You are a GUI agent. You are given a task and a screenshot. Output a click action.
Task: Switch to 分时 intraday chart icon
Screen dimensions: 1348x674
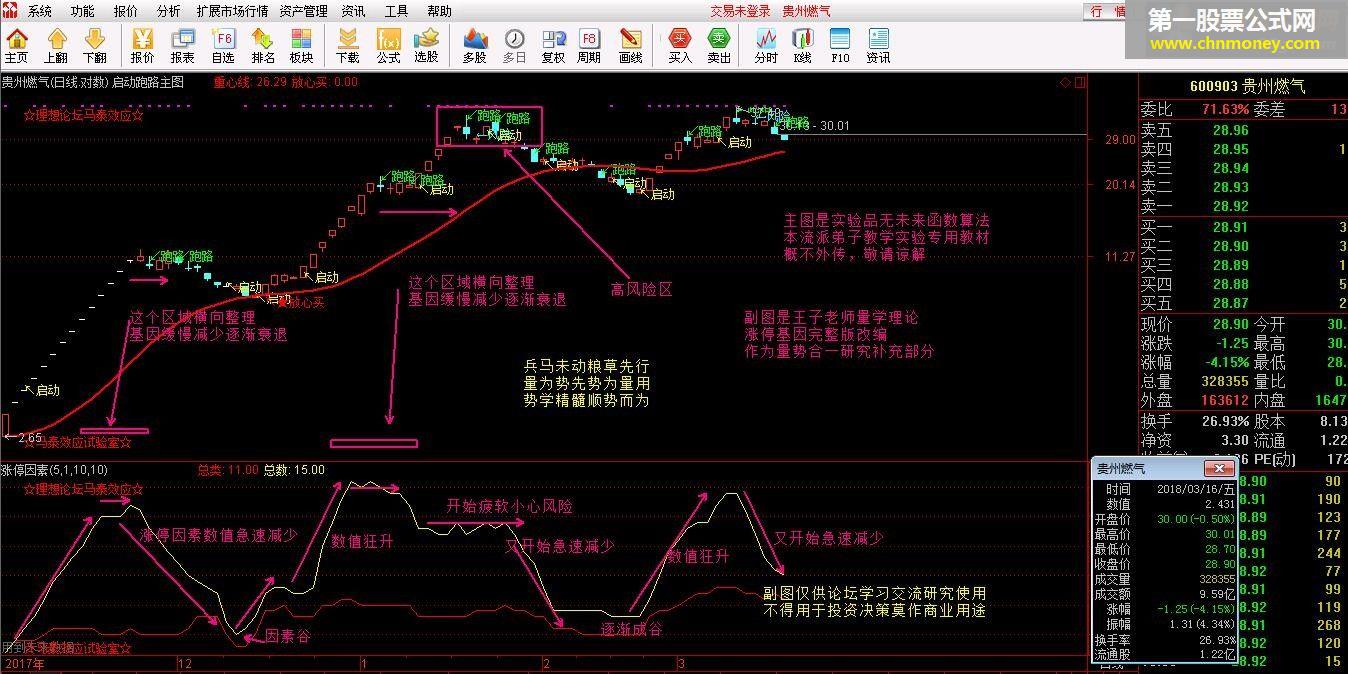coord(766,46)
